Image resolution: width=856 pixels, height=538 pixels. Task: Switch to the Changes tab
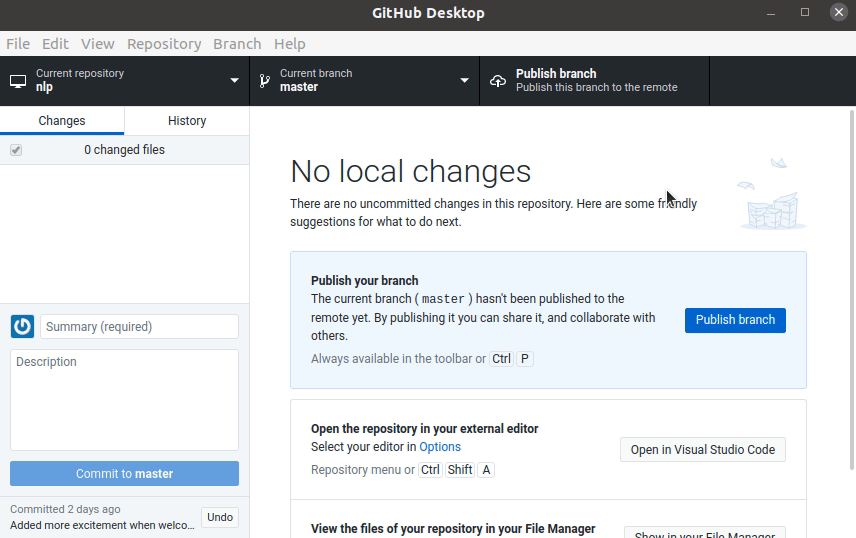(62, 121)
